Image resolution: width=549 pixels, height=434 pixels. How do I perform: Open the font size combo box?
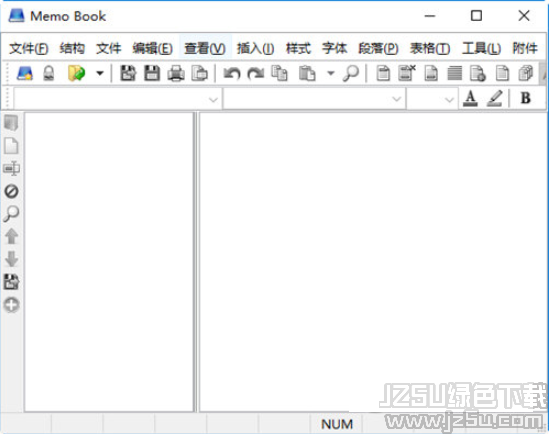(432, 99)
